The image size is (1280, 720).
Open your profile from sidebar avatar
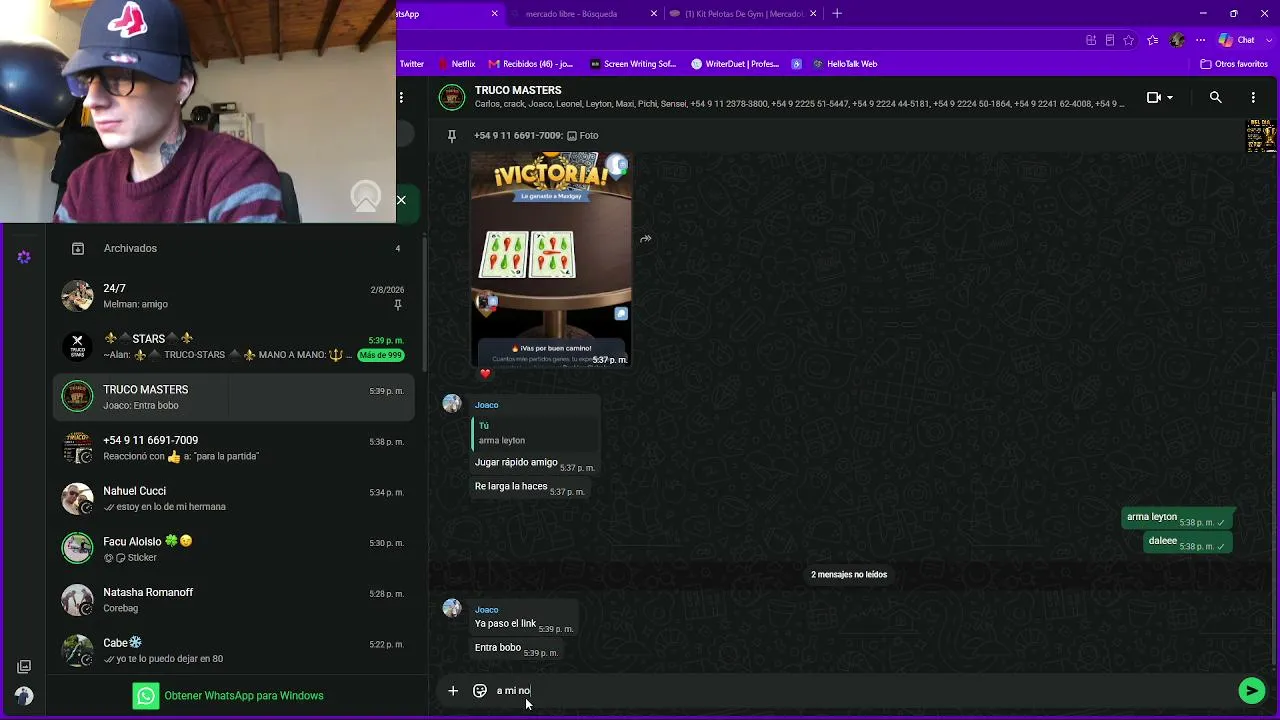[x=24, y=696]
